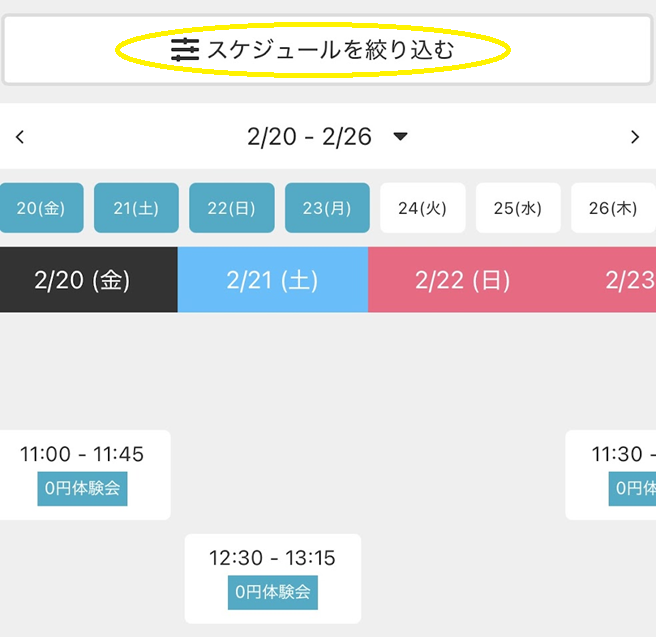Toggle the 20(金) day filter
The width and height of the screenshot is (656, 637).
pos(41,208)
